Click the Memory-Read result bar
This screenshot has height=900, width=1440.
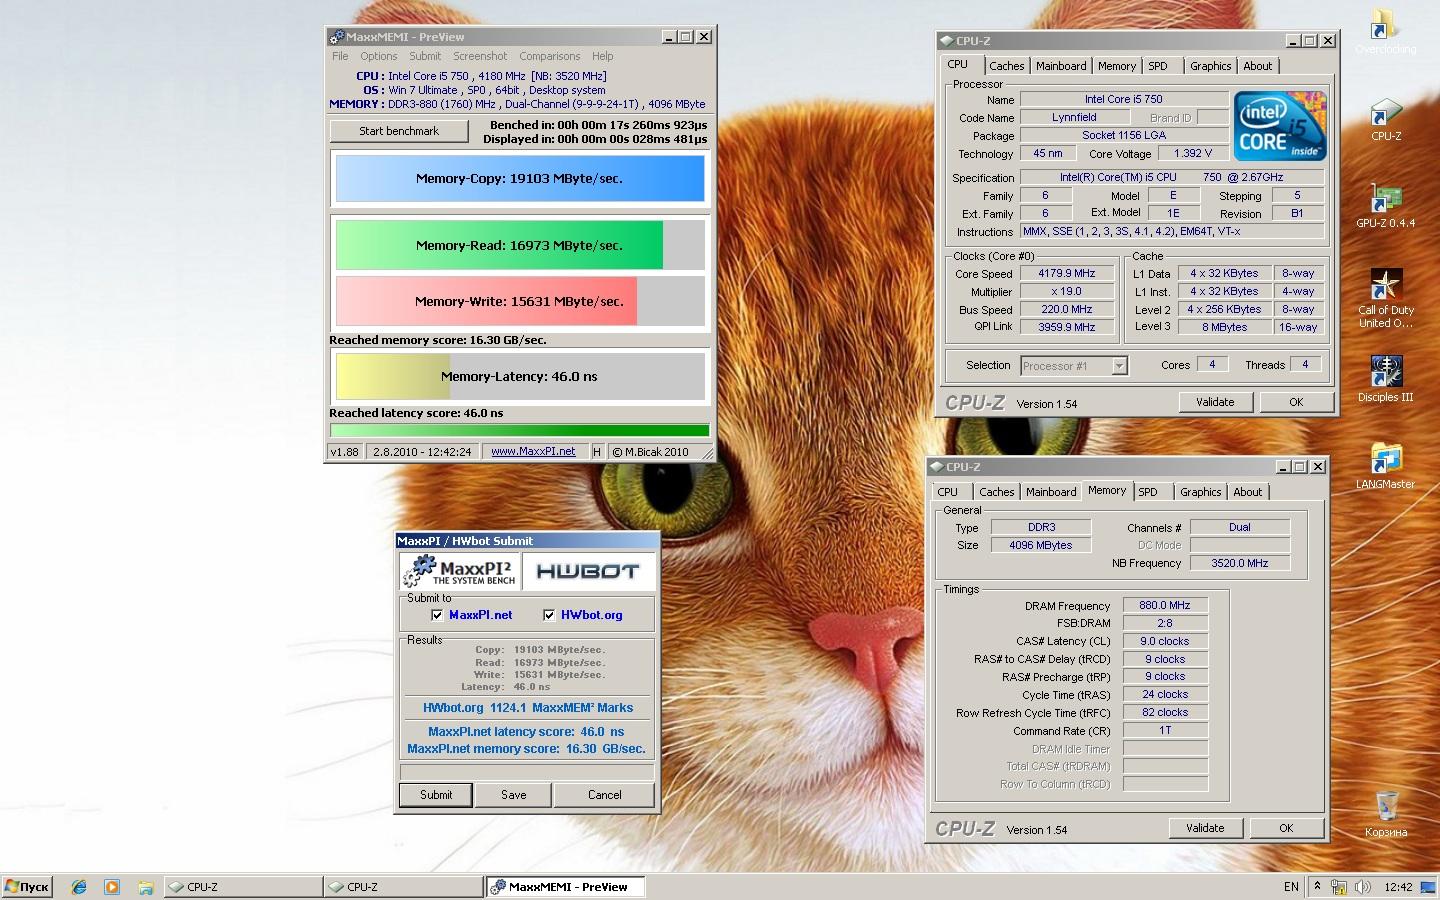coord(520,245)
